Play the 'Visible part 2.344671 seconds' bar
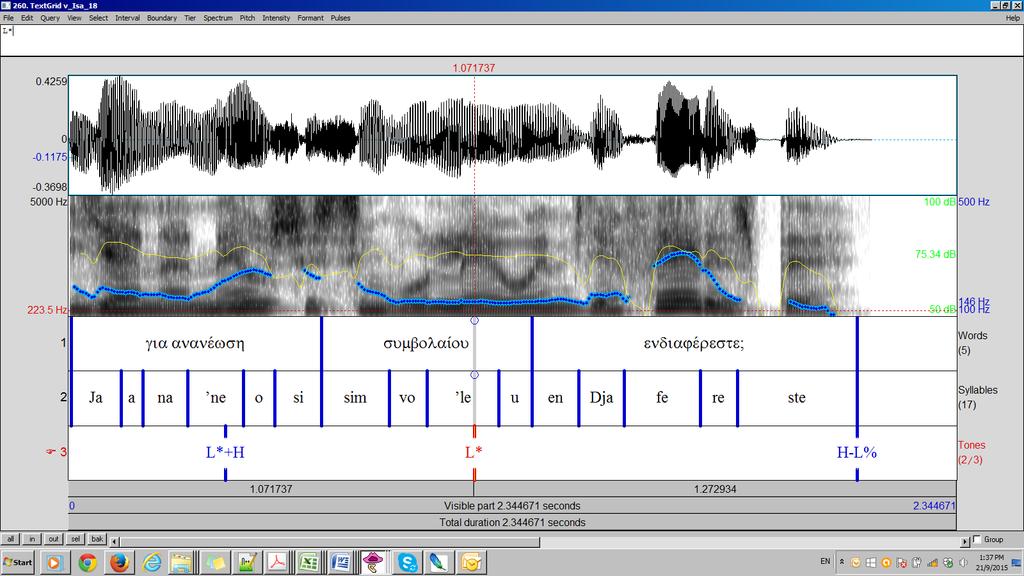Screen dimensions: 1024x576 pos(512,505)
